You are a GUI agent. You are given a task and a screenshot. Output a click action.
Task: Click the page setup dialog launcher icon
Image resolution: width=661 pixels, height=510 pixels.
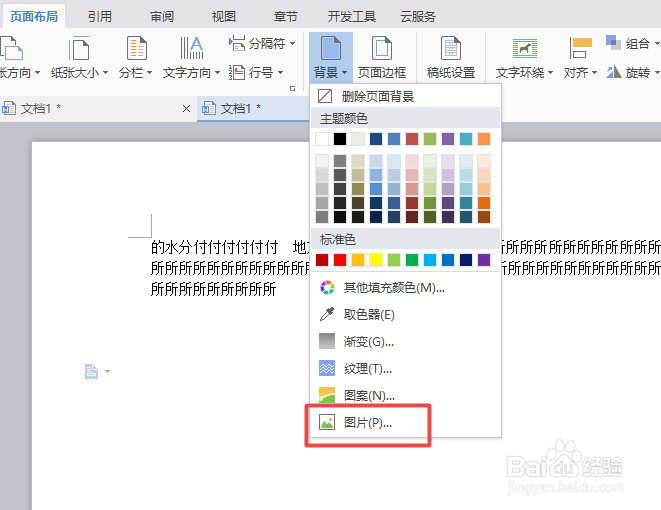[292, 88]
